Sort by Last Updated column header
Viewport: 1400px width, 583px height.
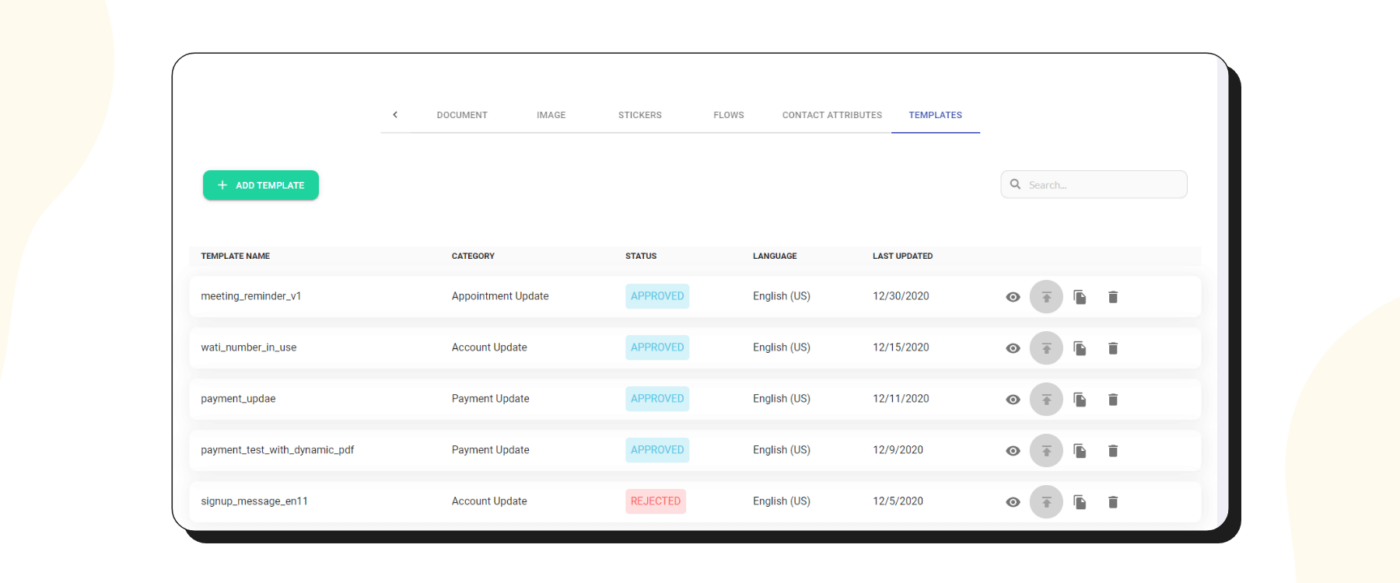coord(902,256)
